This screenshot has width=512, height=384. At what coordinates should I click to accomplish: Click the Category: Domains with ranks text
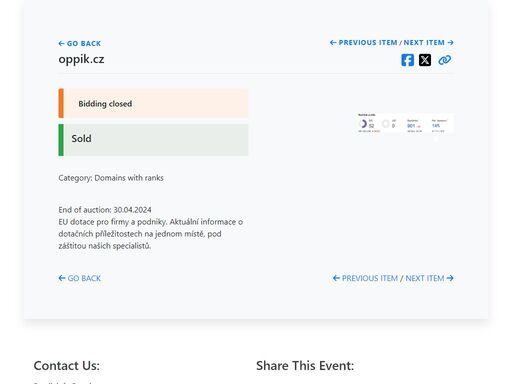(111, 178)
